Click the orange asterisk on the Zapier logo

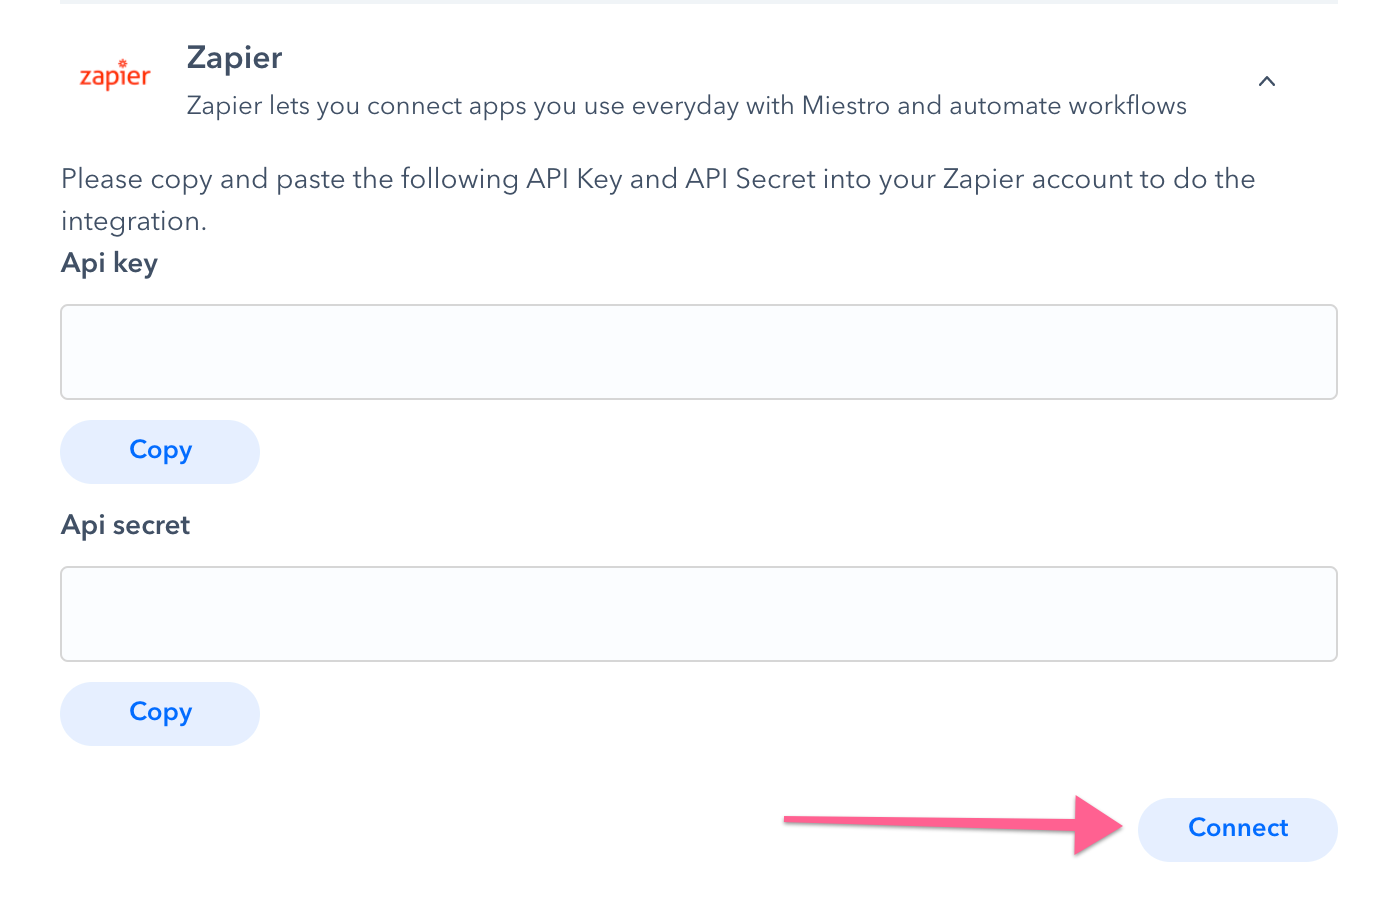click(122, 63)
